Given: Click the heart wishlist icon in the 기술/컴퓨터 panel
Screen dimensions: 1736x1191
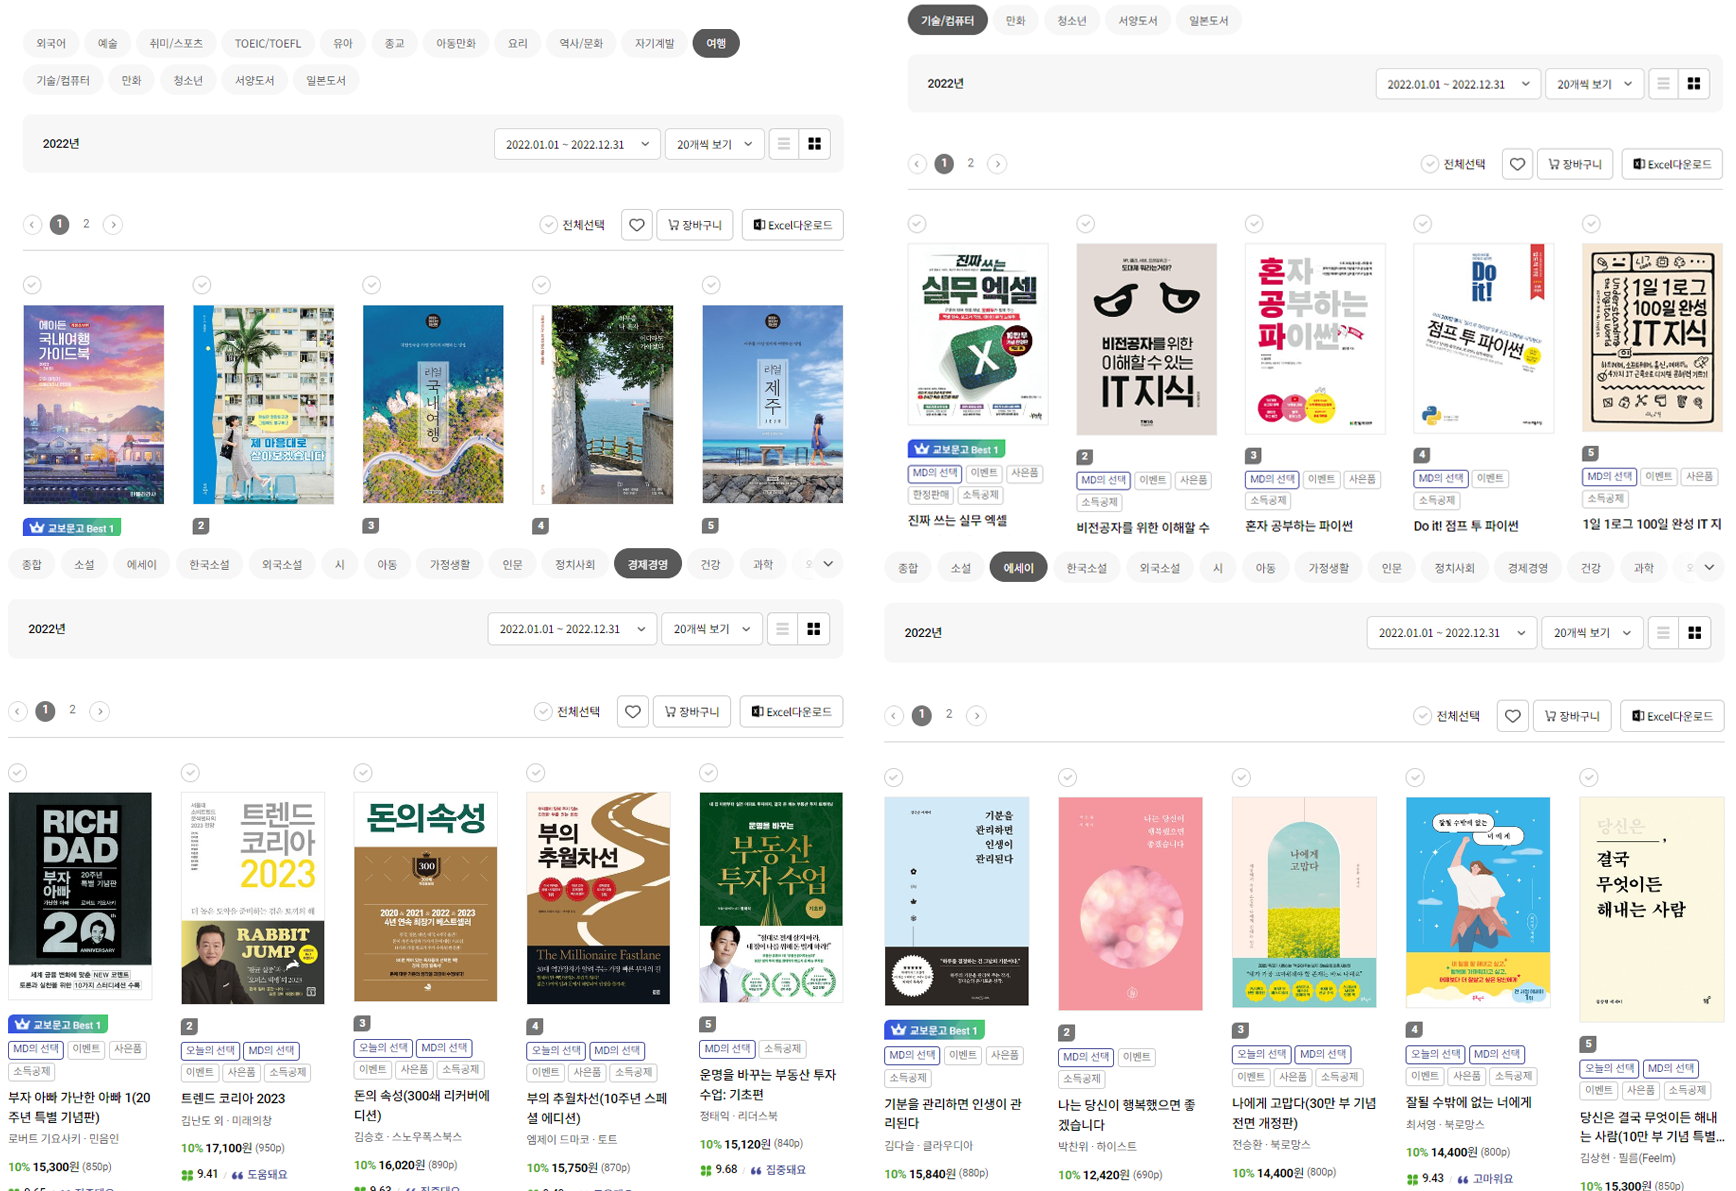Looking at the screenshot, I should pos(1517,164).
